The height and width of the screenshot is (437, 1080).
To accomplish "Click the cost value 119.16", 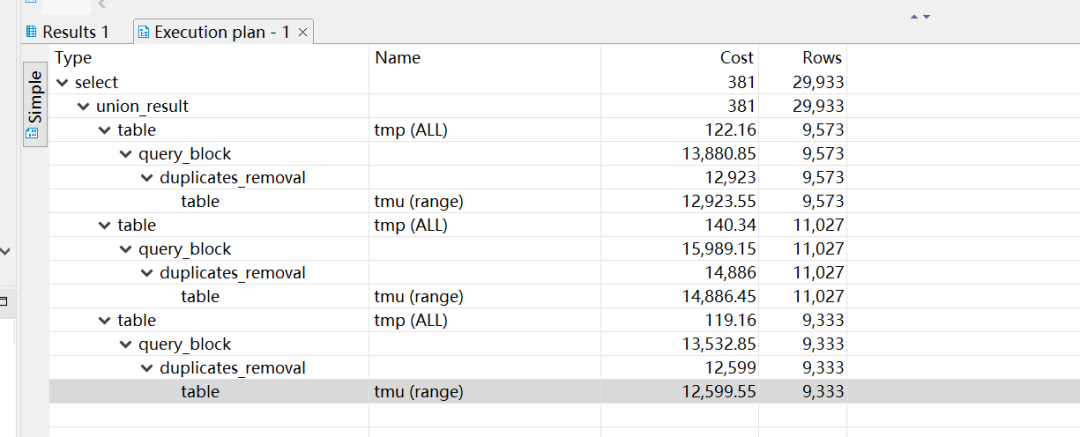I will click(x=729, y=320).
